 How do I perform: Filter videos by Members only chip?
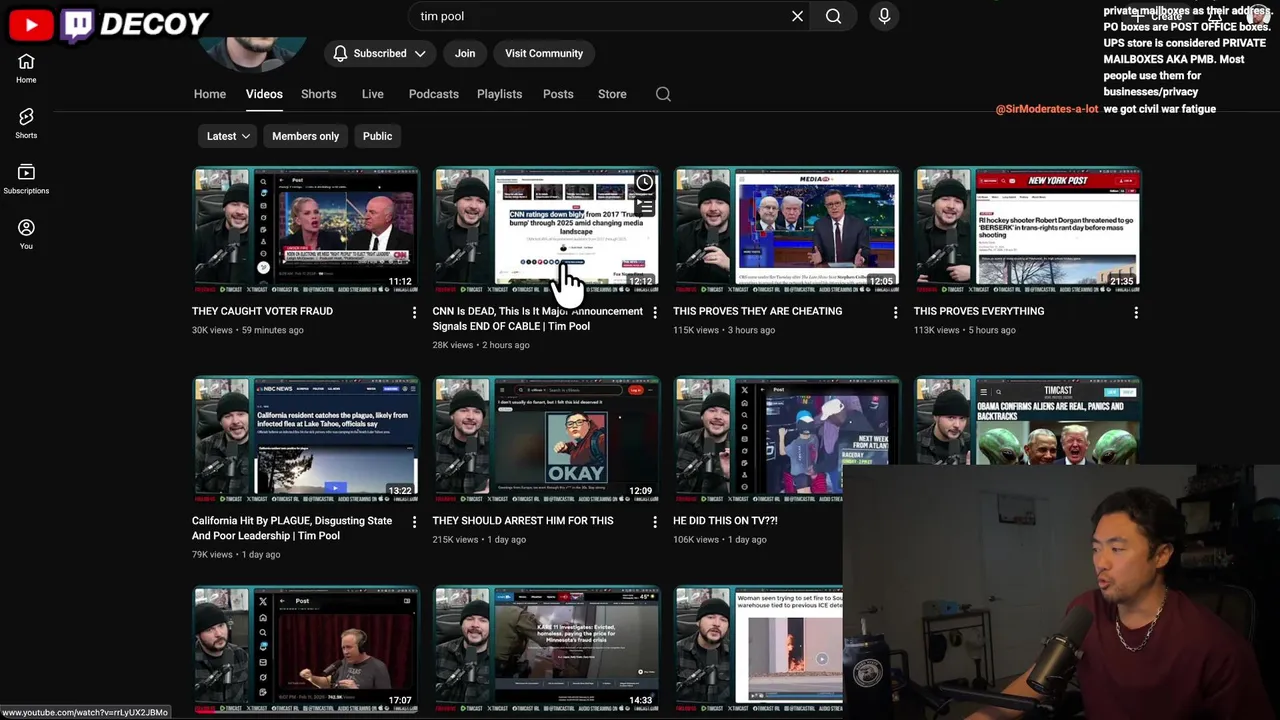(x=305, y=136)
